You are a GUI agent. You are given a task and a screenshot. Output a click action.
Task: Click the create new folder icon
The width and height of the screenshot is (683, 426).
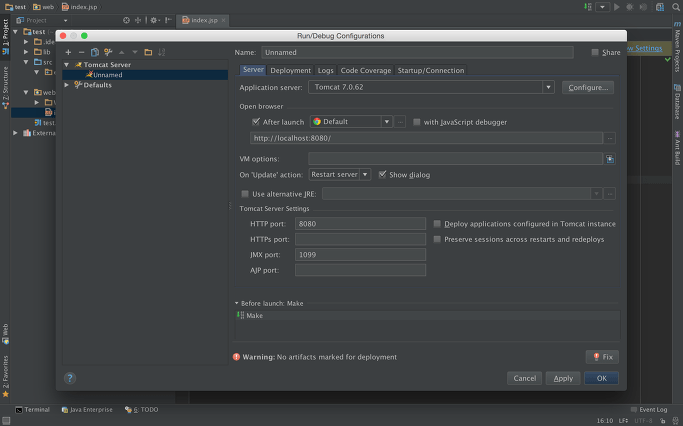pos(148,52)
